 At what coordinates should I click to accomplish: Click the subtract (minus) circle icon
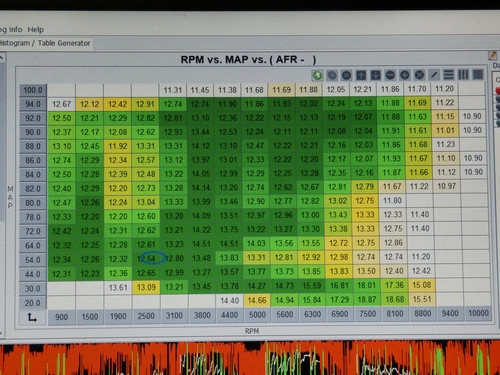(390, 75)
